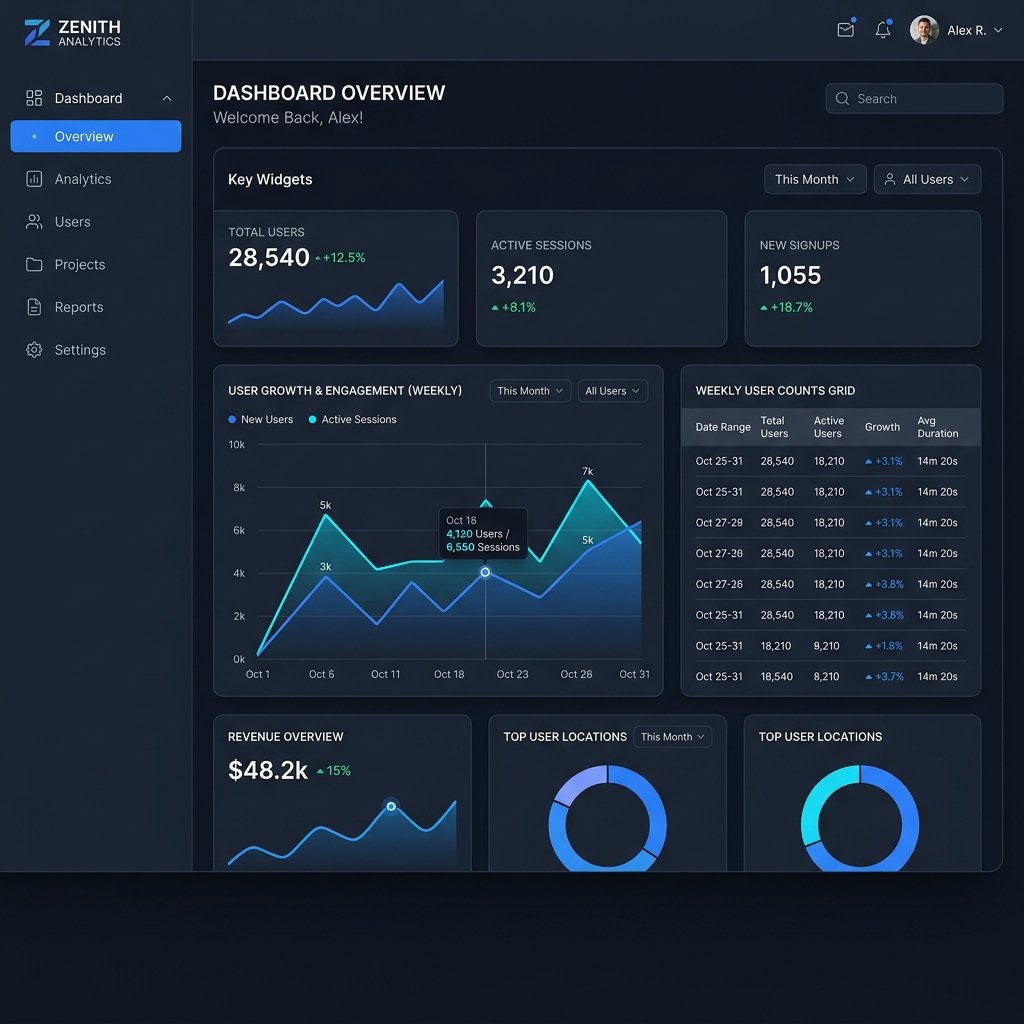Open the notifications bell
Screen dimensions: 1024x1024
pyautogui.click(x=883, y=29)
